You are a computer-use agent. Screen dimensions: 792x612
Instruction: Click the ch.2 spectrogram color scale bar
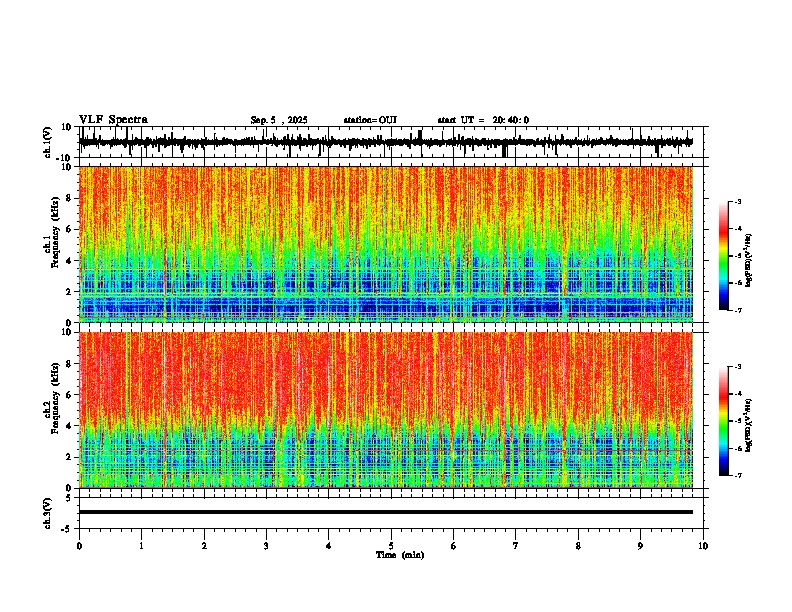723,421
